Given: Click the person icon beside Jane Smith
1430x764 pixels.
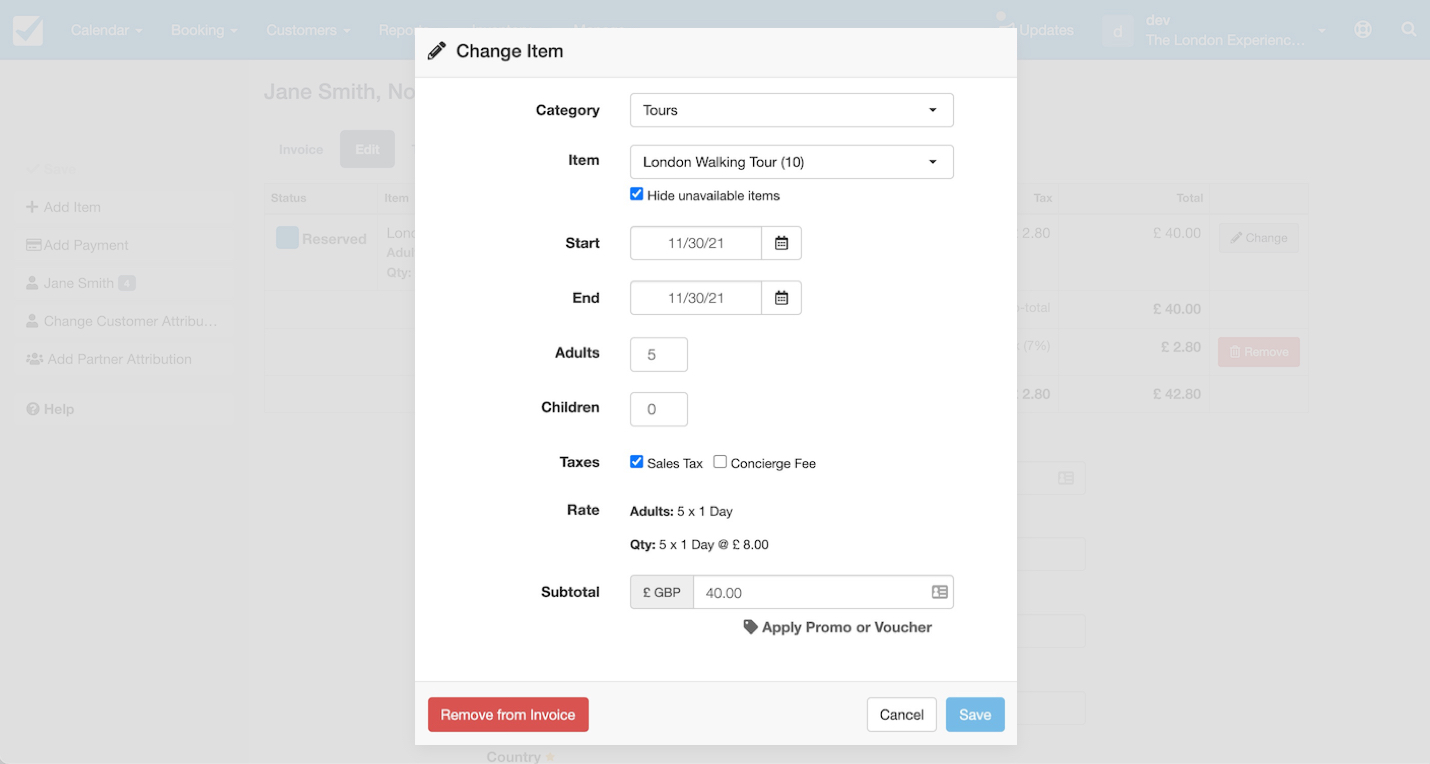Looking at the screenshot, I should (x=32, y=283).
